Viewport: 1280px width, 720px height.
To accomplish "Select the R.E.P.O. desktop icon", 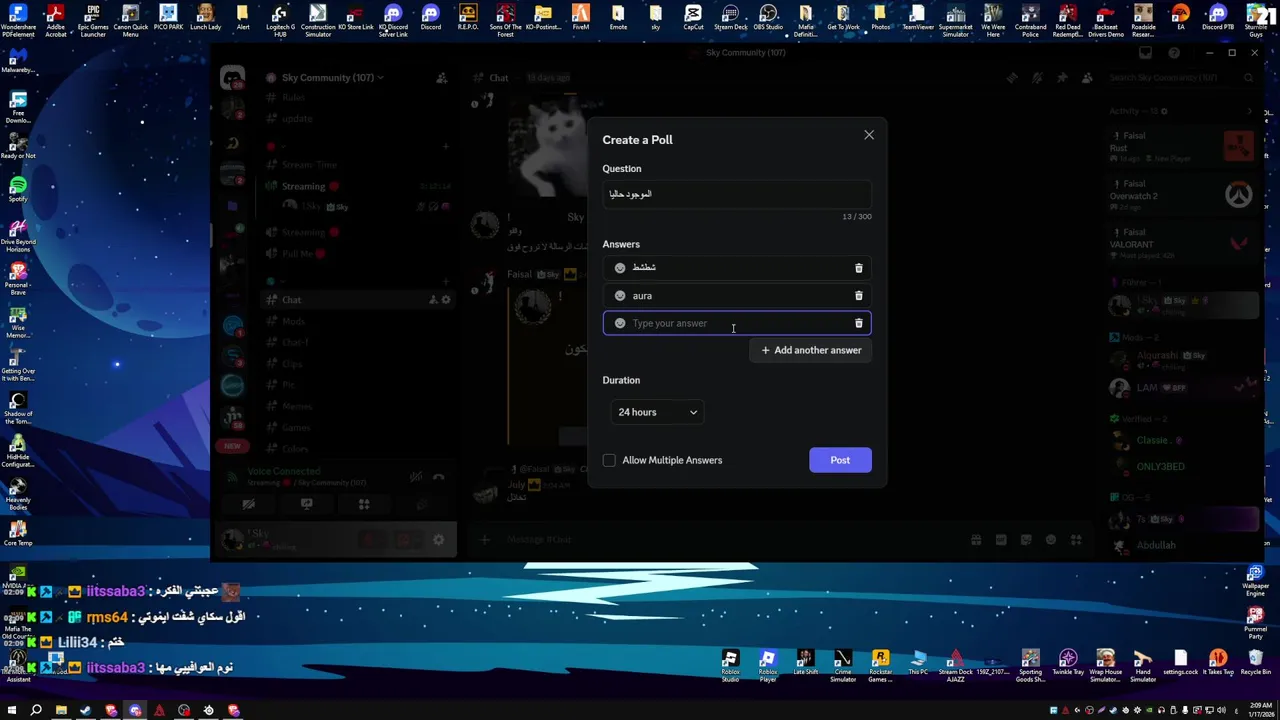I will click(x=468, y=18).
